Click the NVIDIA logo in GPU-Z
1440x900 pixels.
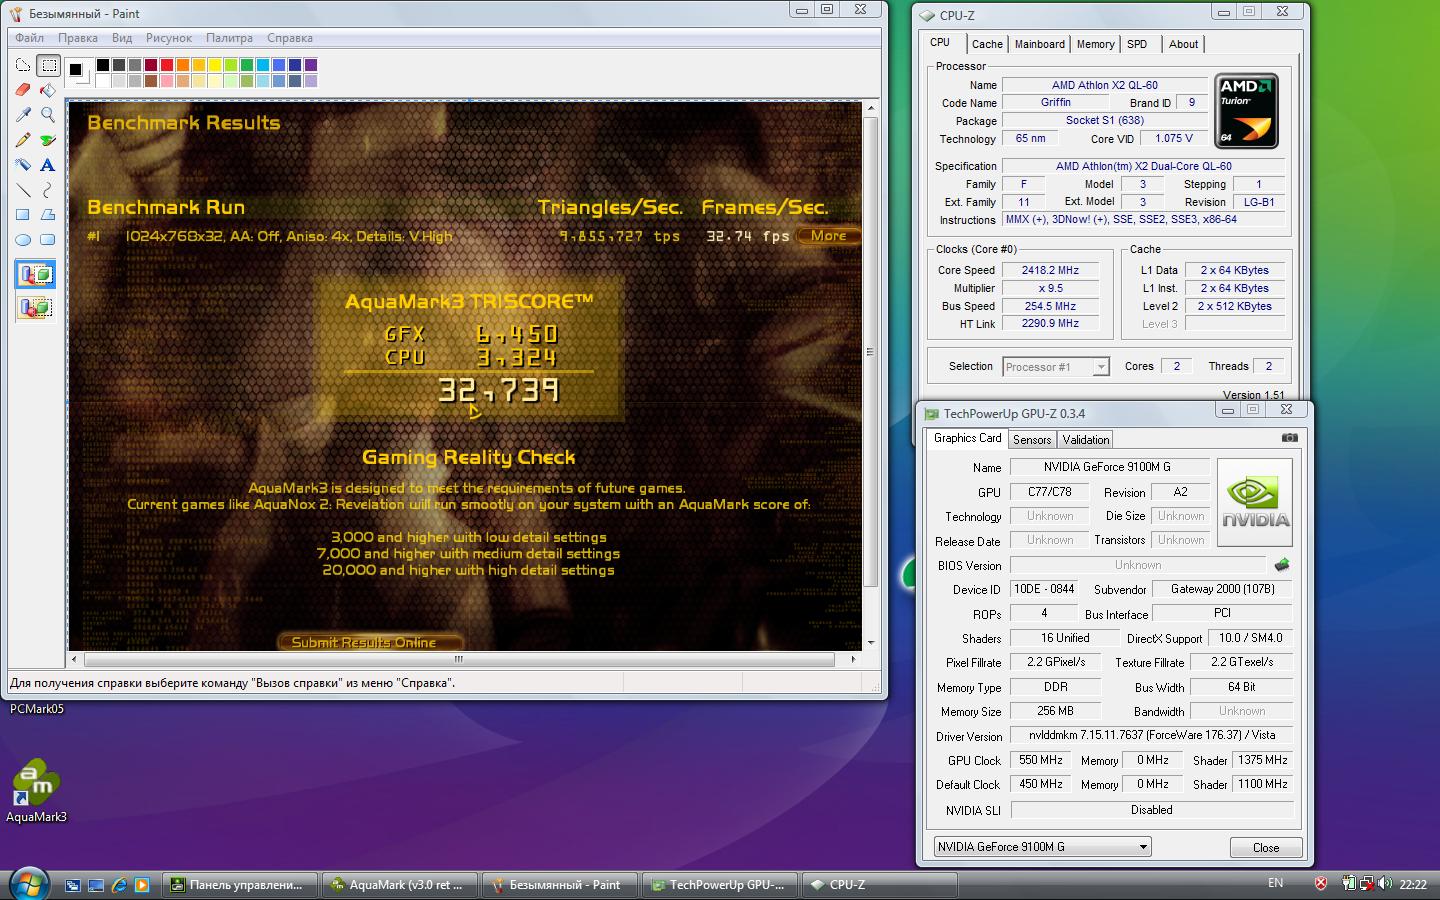tap(1256, 502)
